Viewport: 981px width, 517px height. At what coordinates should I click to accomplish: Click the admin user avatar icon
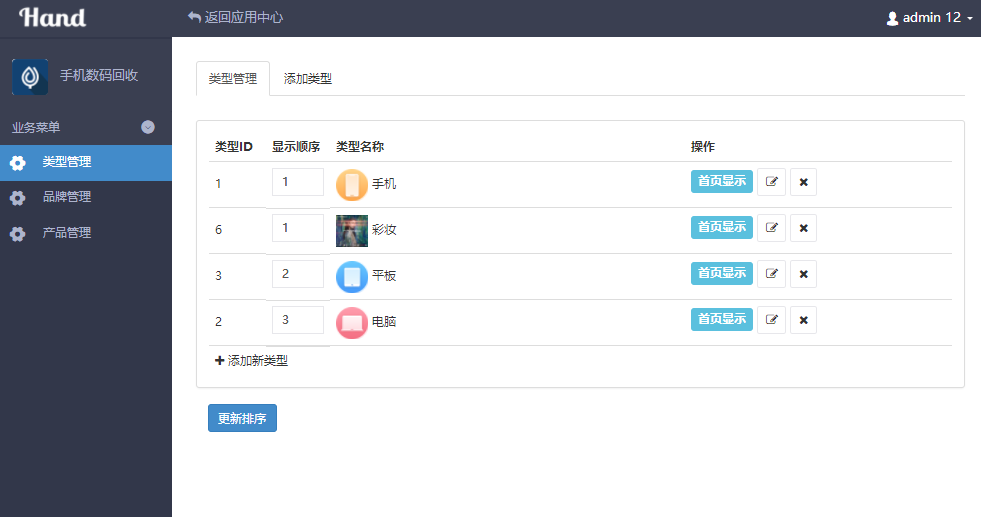(x=893, y=19)
